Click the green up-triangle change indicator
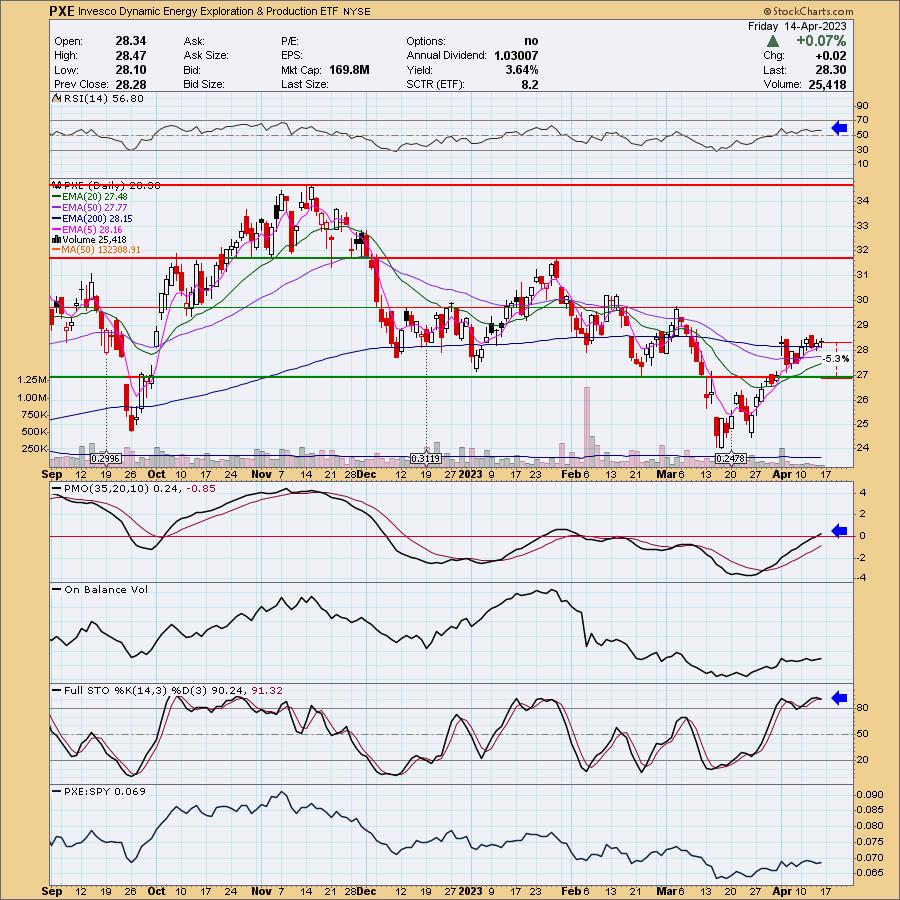Screen dimensions: 900x900 click(x=773, y=41)
